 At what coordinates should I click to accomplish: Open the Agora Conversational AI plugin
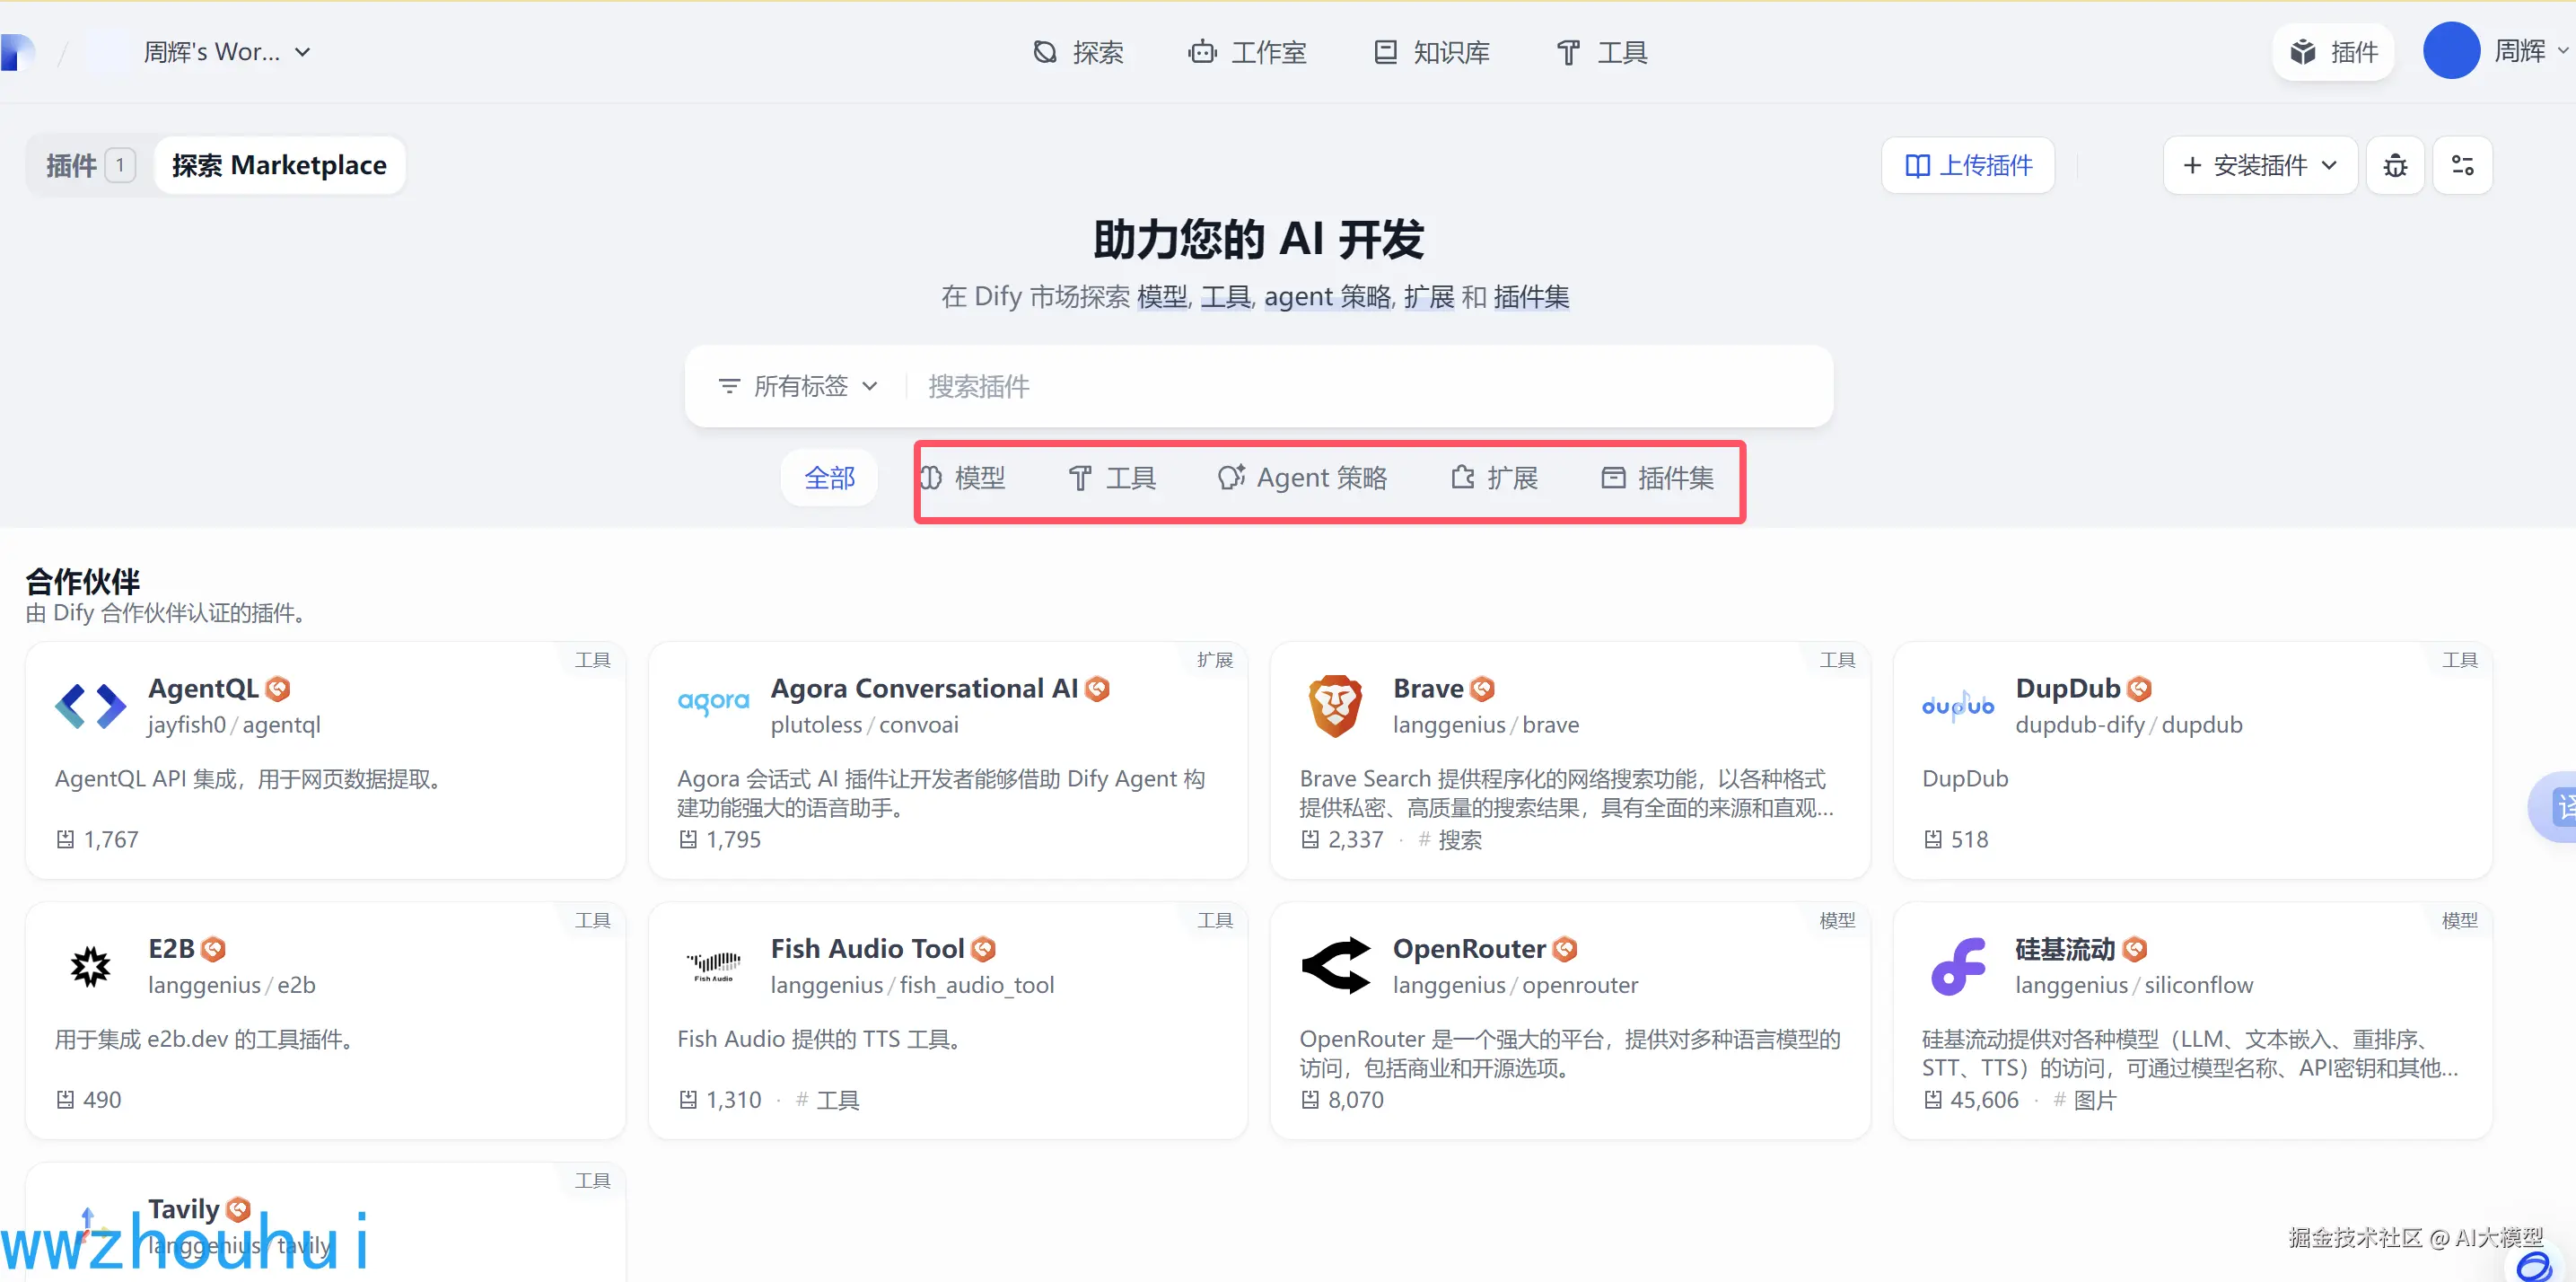tap(924, 688)
